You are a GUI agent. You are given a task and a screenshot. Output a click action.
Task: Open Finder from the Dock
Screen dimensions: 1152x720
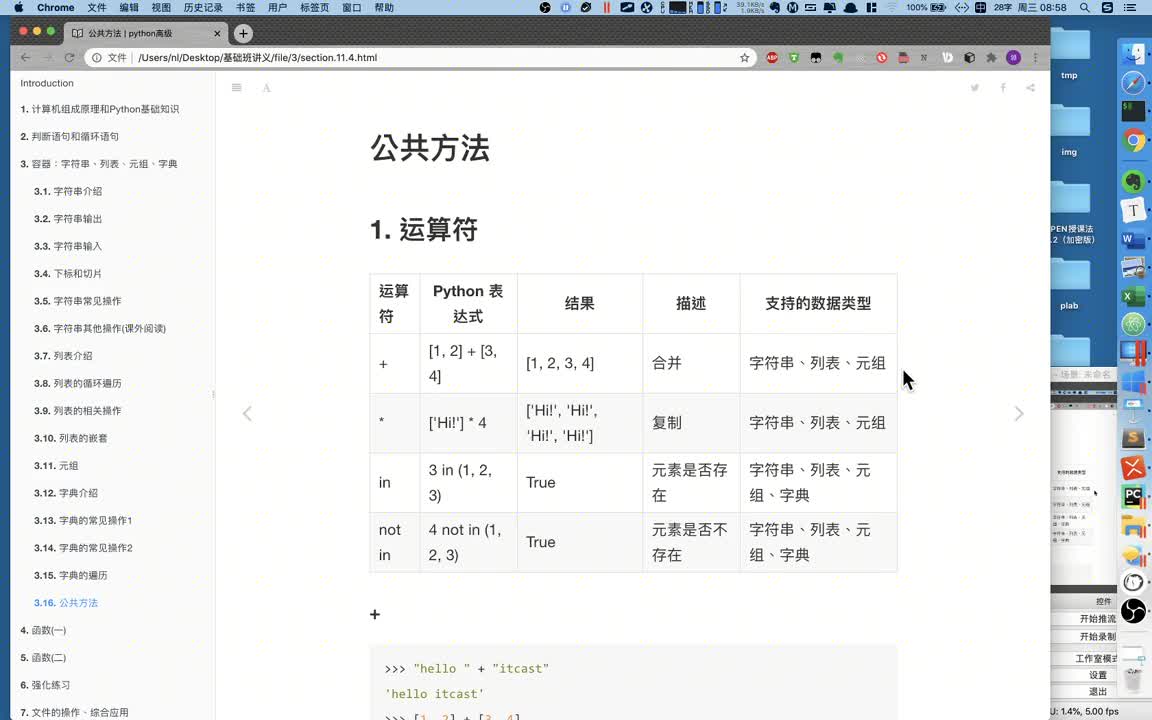tap(1134, 53)
